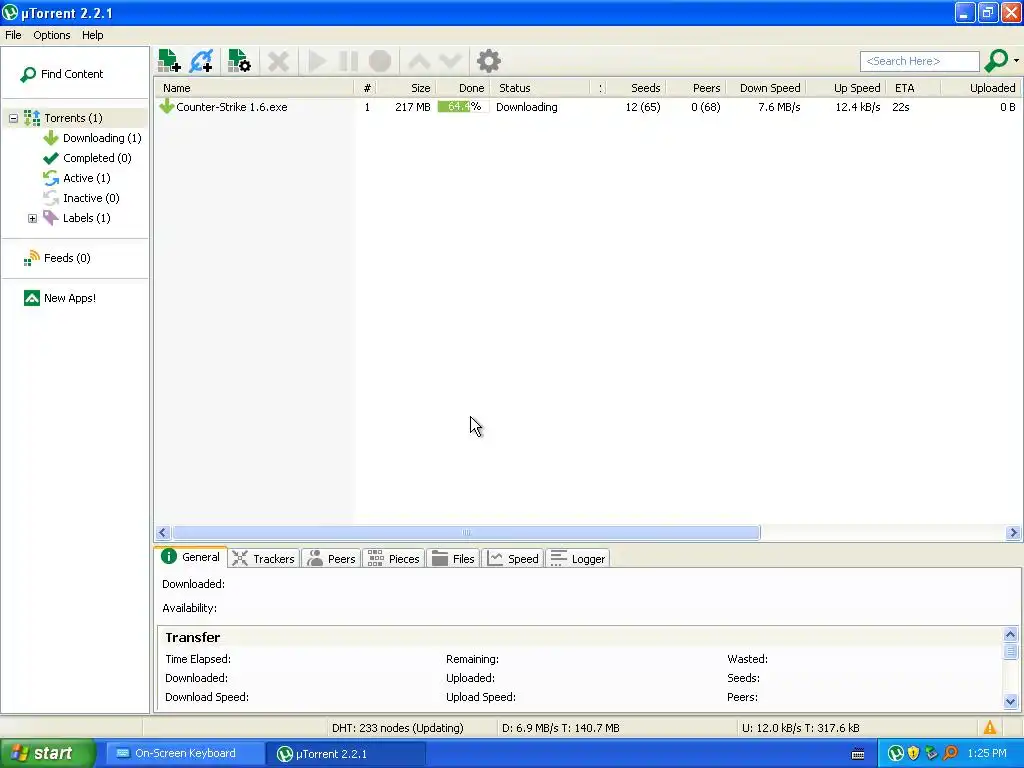Click the status bar warning icon
1024x768 pixels.
990,728
